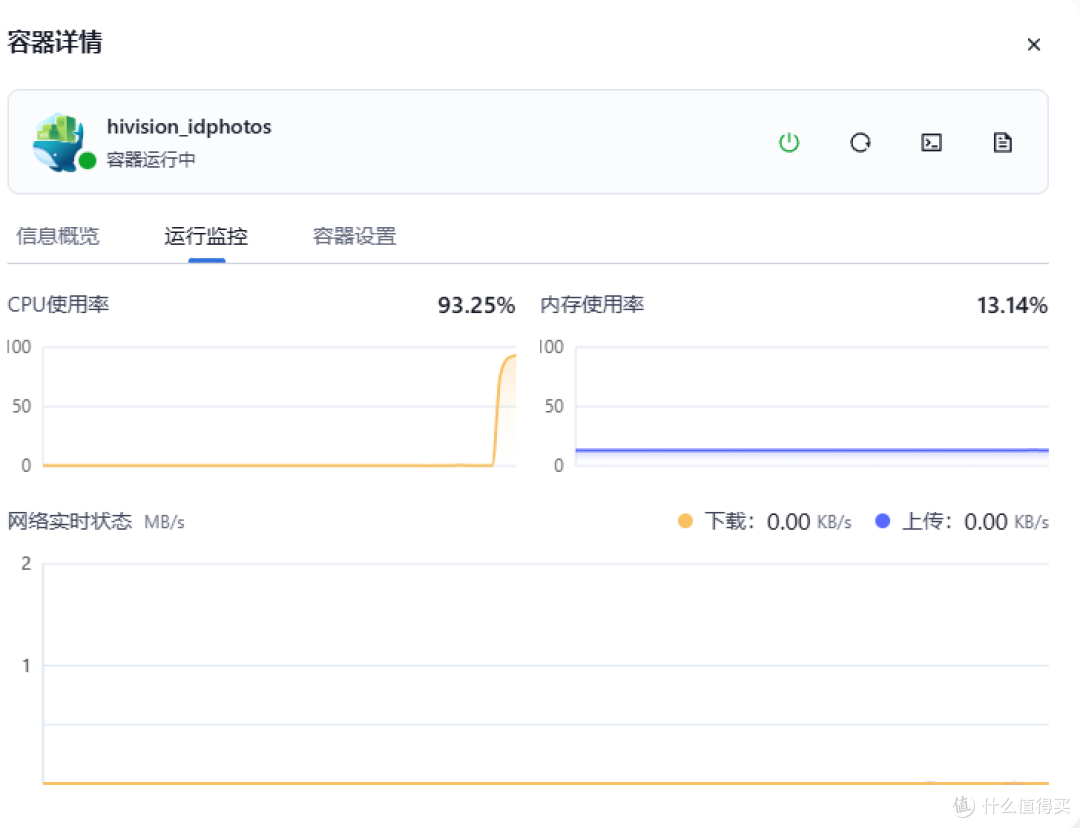This screenshot has height=828, width=1080.
Task: Click the 网络实时状态 heading
Action: click(70, 521)
